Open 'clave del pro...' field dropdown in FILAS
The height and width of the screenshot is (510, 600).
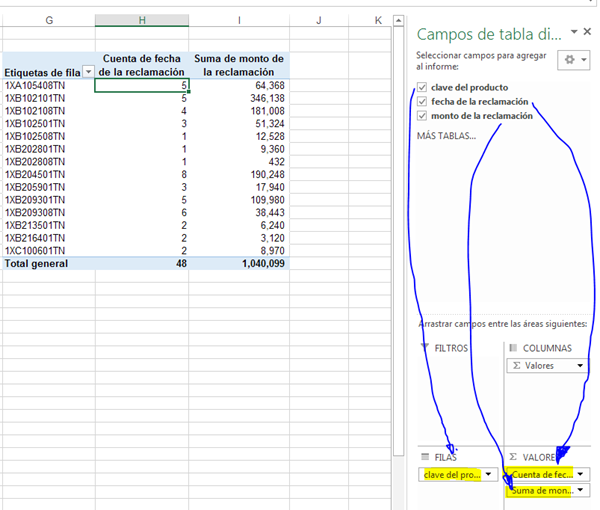point(489,474)
